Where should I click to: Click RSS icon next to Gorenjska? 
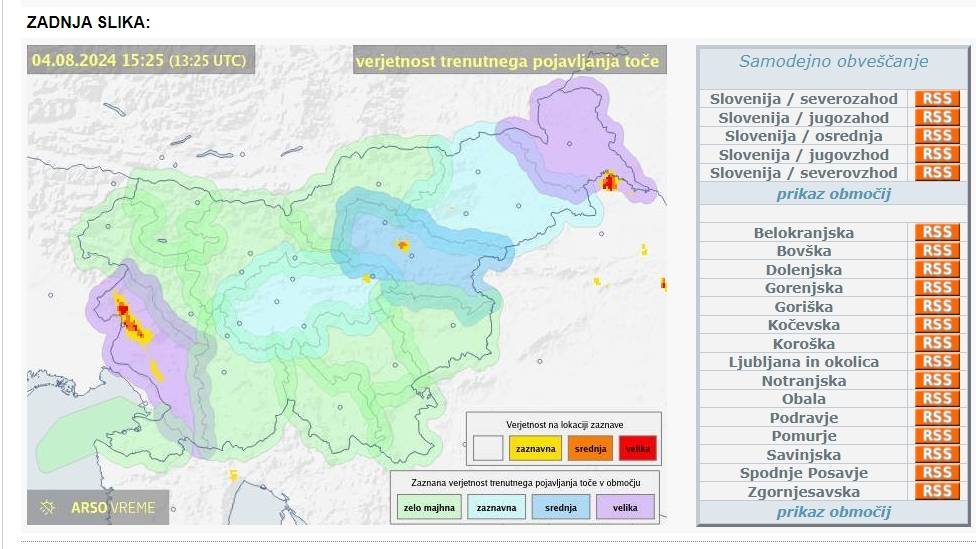pyautogui.click(x=936, y=288)
